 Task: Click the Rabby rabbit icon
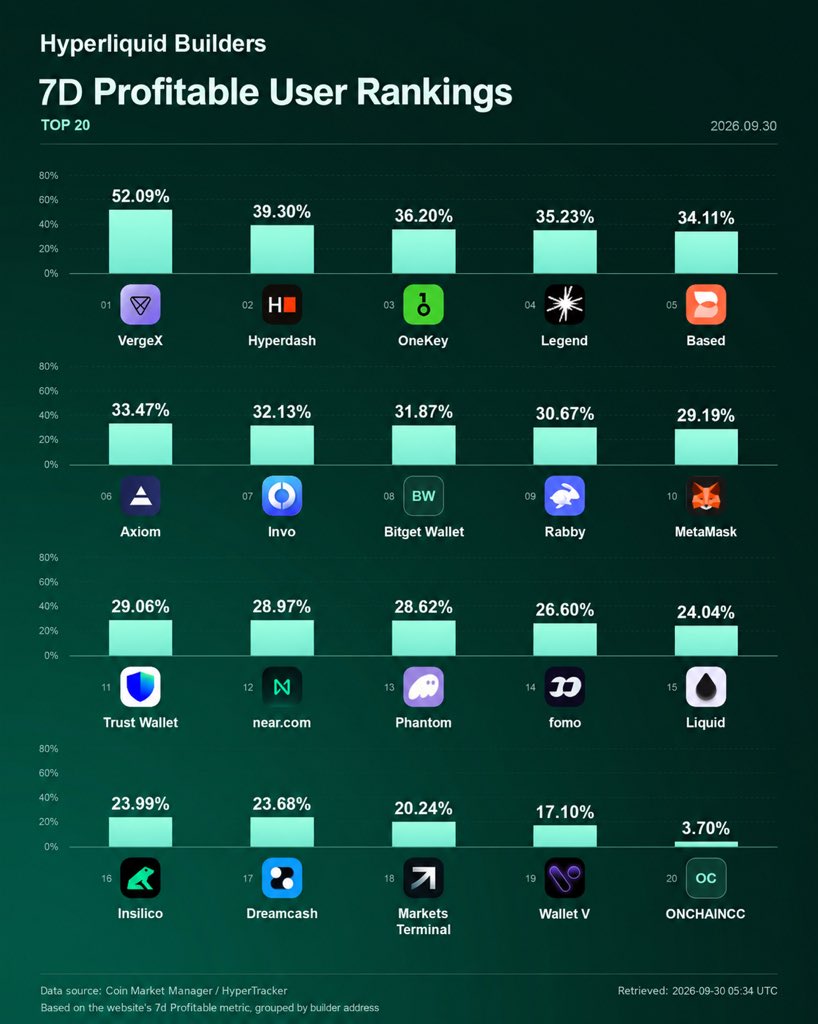point(565,496)
